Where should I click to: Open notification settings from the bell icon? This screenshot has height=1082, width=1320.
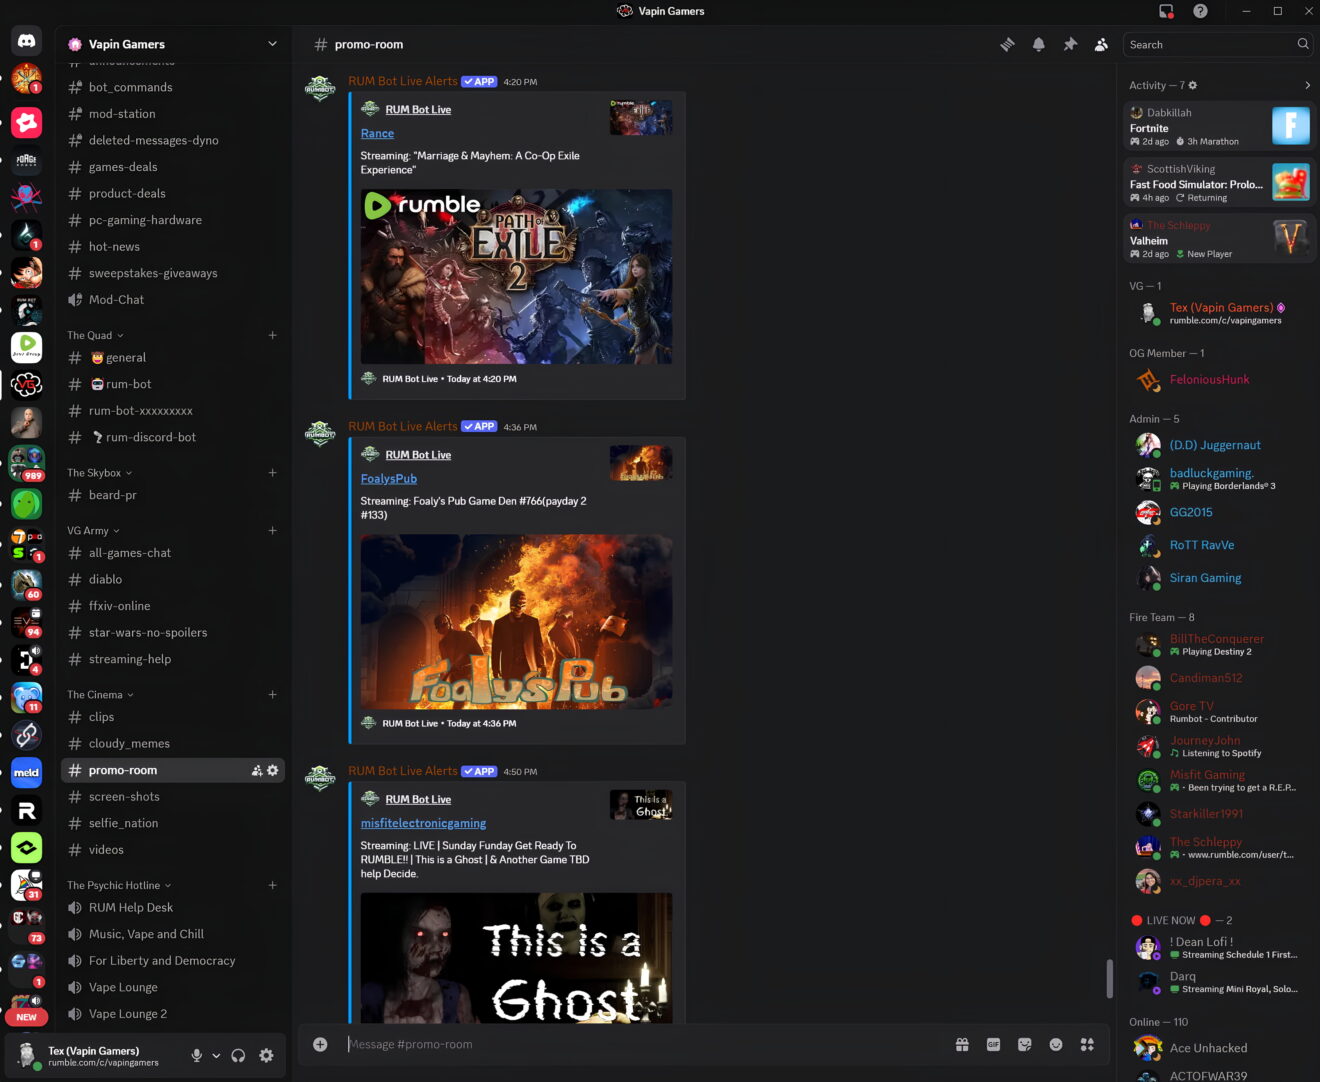pos(1039,44)
